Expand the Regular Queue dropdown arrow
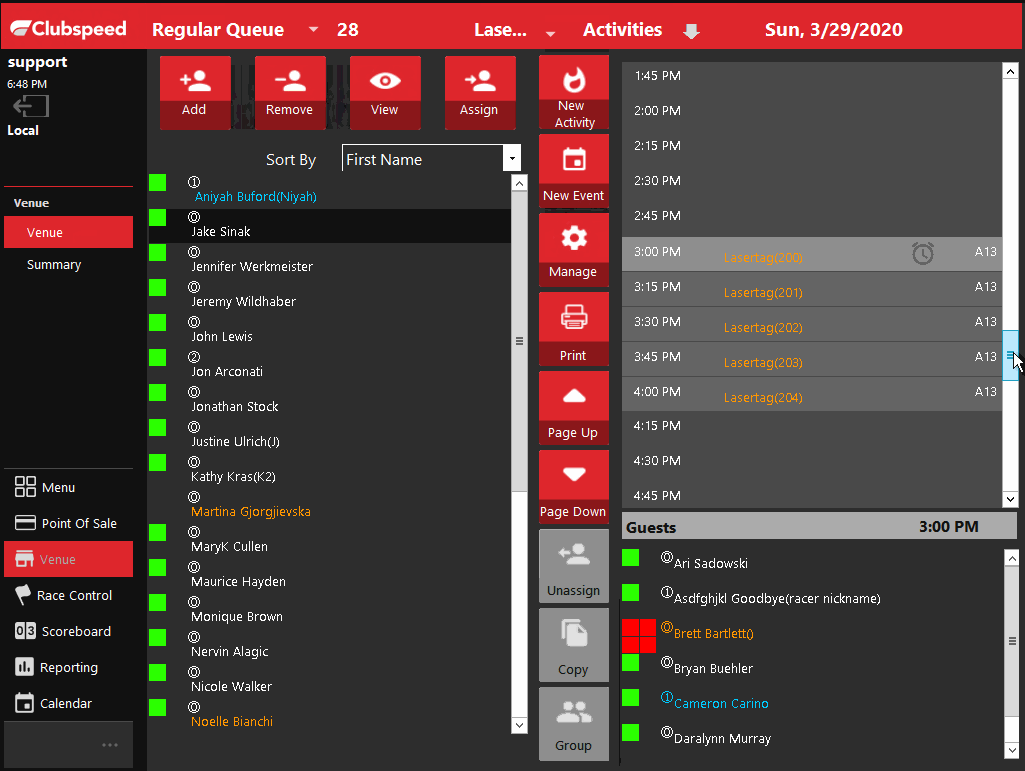The image size is (1025, 771). point(314,29)
